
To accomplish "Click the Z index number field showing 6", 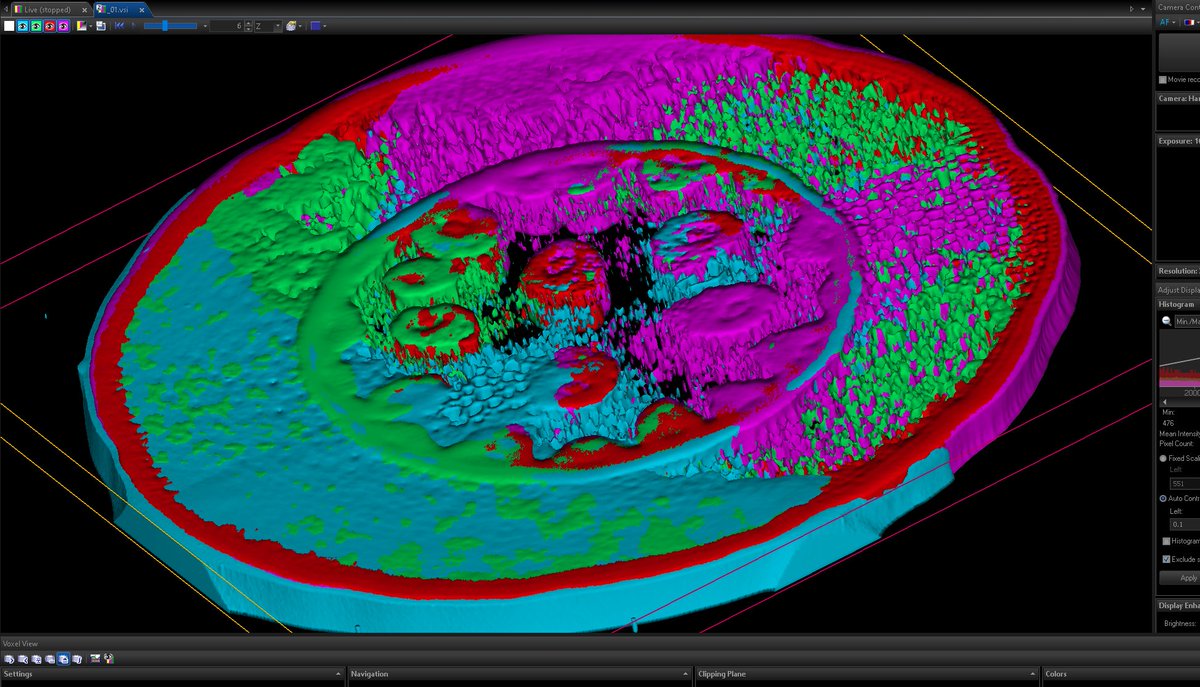I will point(227,26).
